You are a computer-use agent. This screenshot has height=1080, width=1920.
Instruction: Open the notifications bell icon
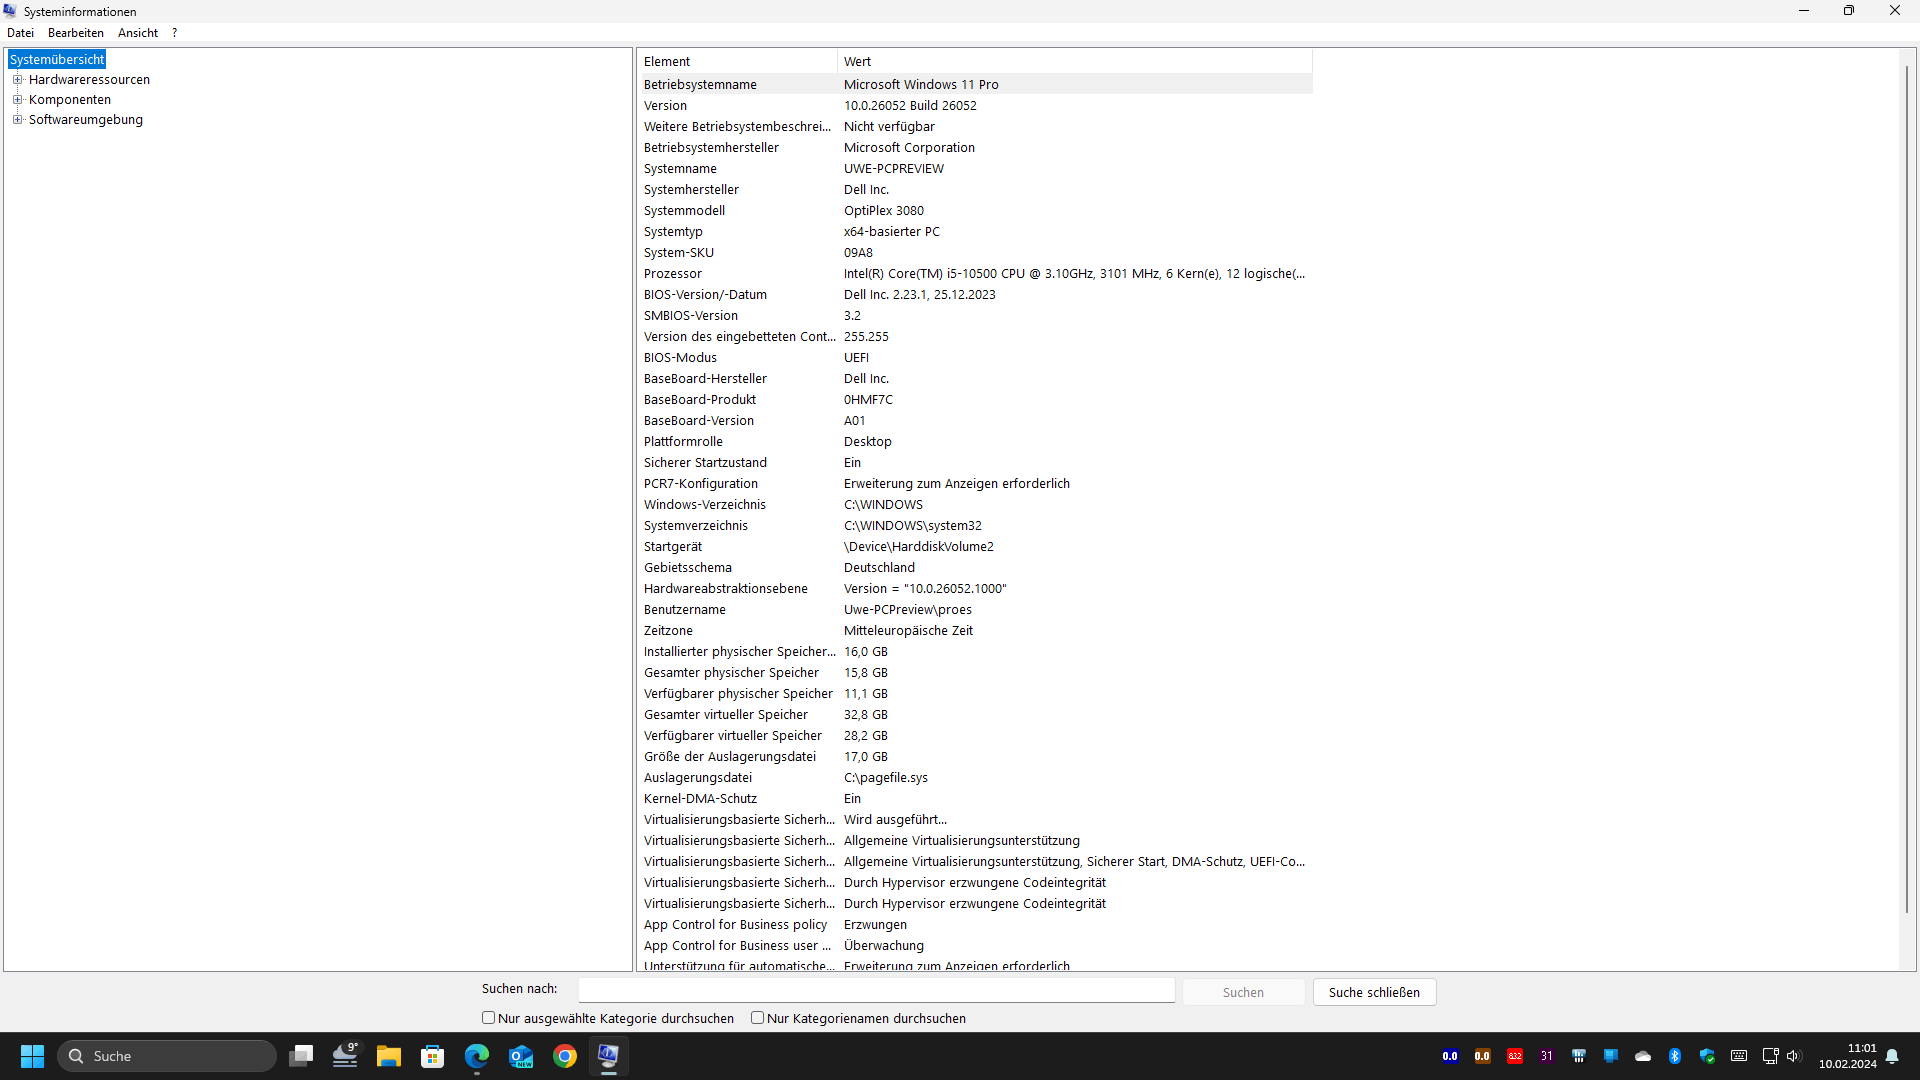point(1892,1056)
